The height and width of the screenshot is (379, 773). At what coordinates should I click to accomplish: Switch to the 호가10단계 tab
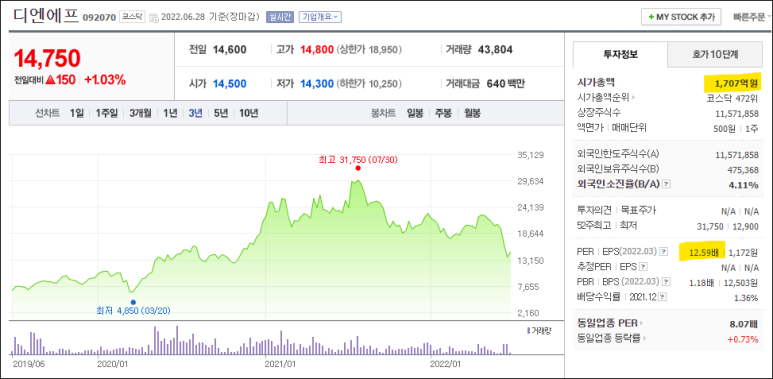pos(715,55)
